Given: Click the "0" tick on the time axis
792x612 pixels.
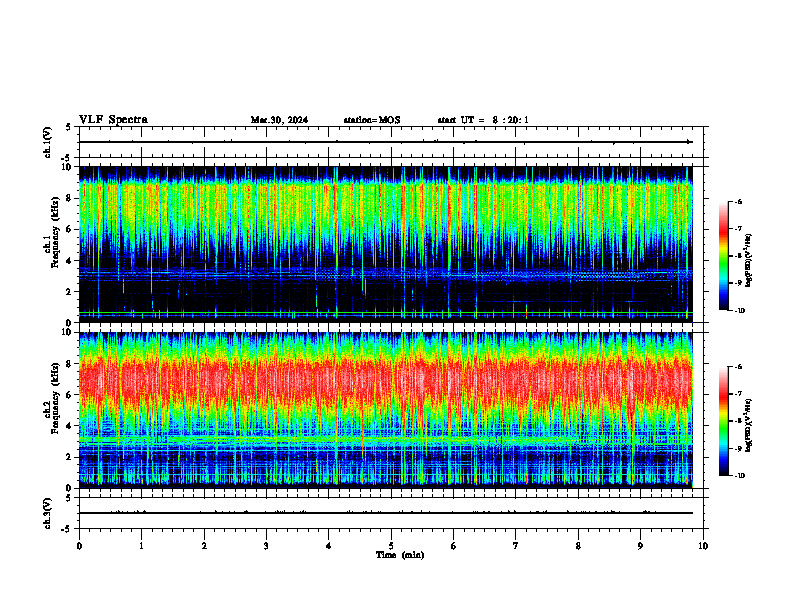Looking at the screenshot, I should pyautogui.click(x=79, y=546).
